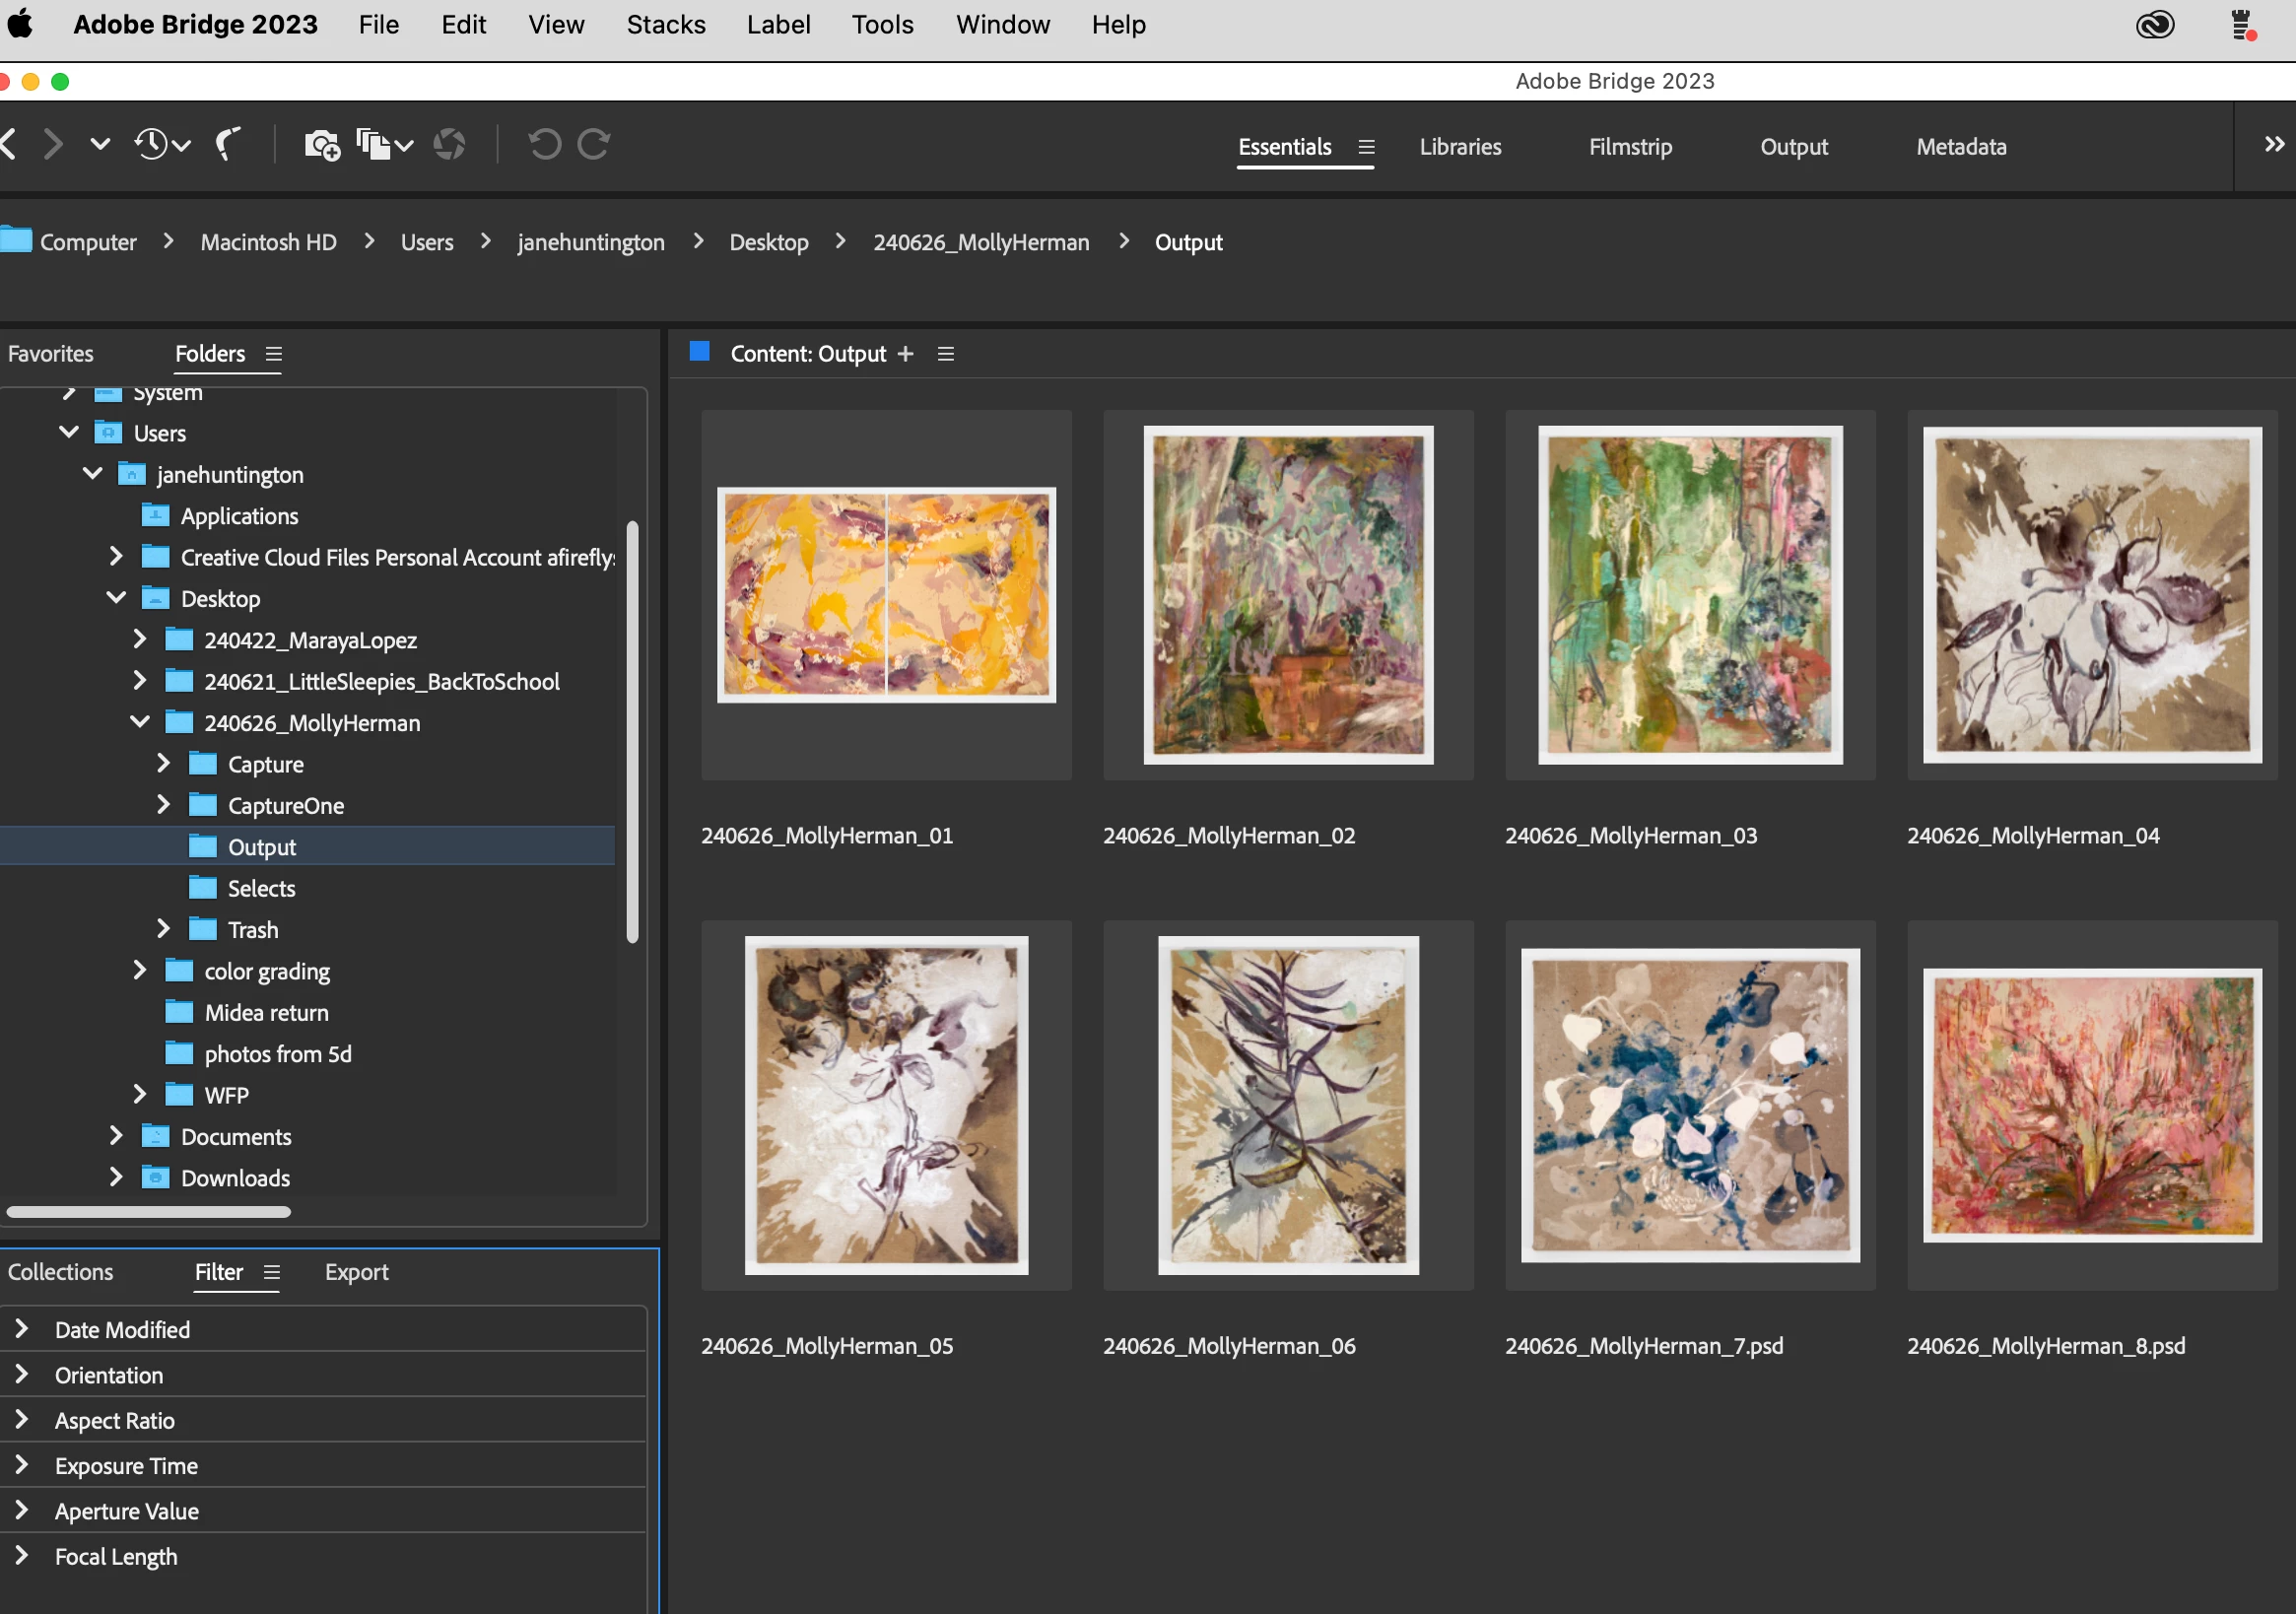Image resolution: width=2296 pixels, height=1614 pixels.
Task: Rotate 90 degrees counterclockwise icon
Action: pos(544,145)
